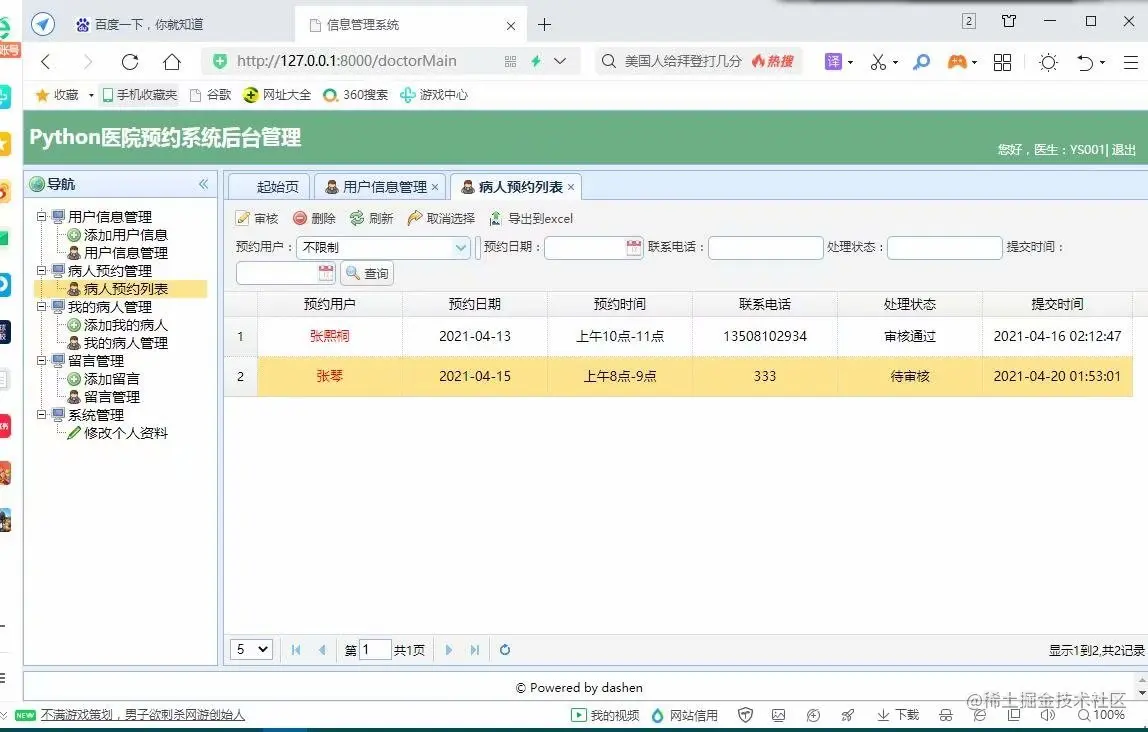Click the 待审核 status cell
This screenshot has width=1148, height=732.
point(910,376)
